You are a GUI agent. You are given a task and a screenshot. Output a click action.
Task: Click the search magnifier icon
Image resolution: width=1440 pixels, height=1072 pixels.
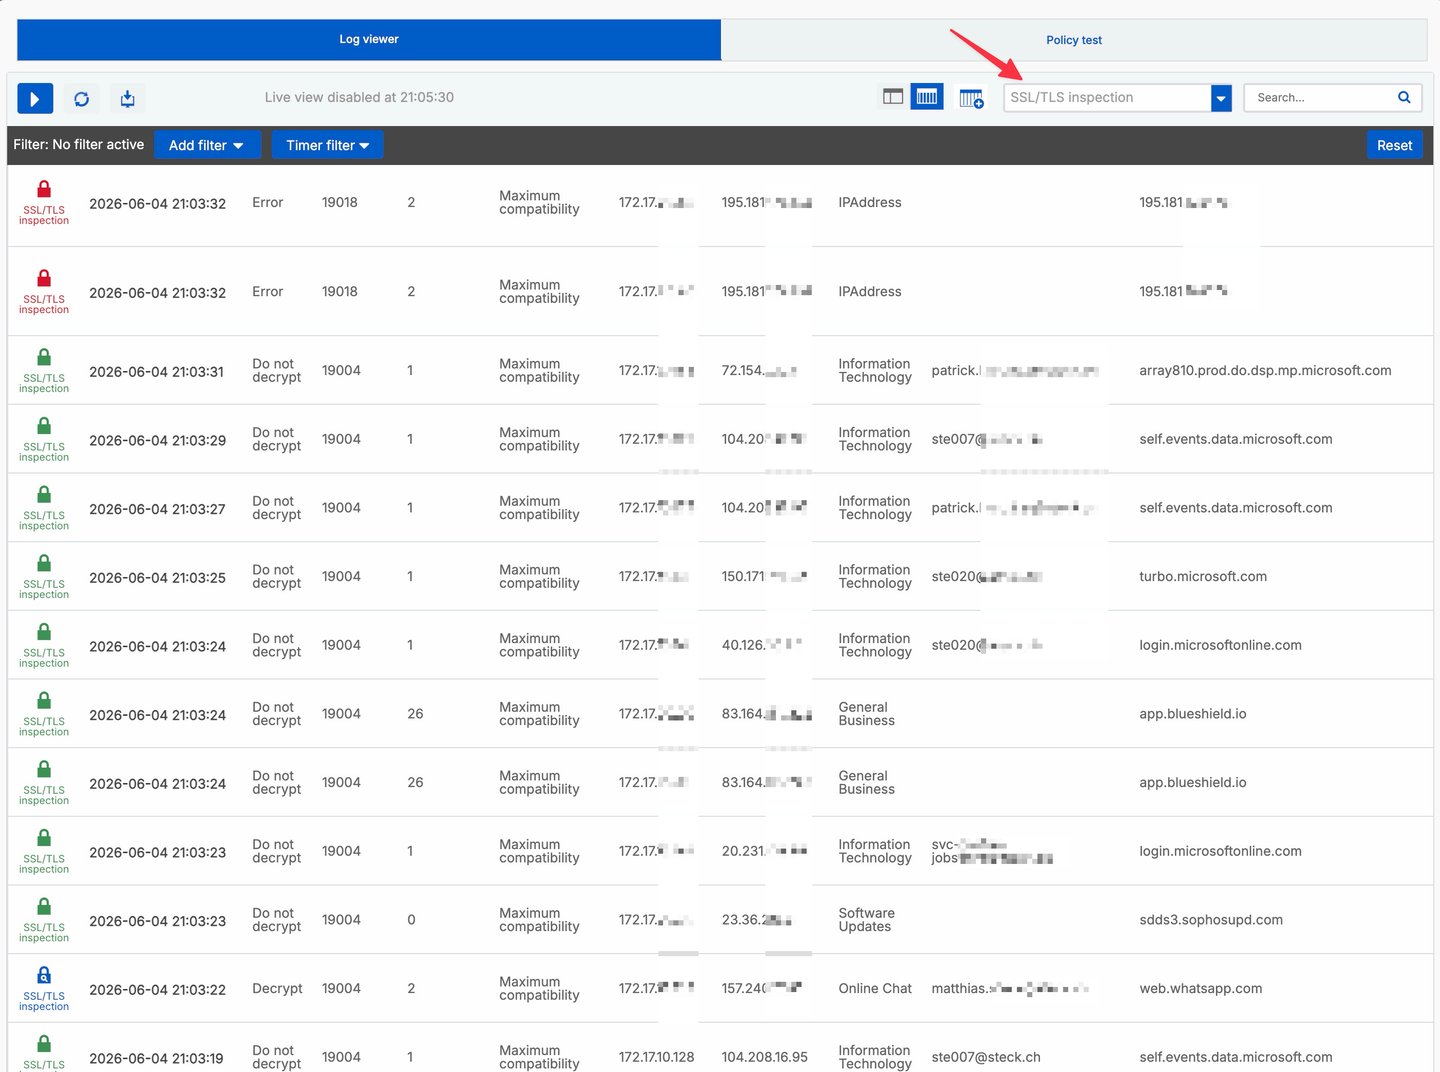[x=1404, y=97]
